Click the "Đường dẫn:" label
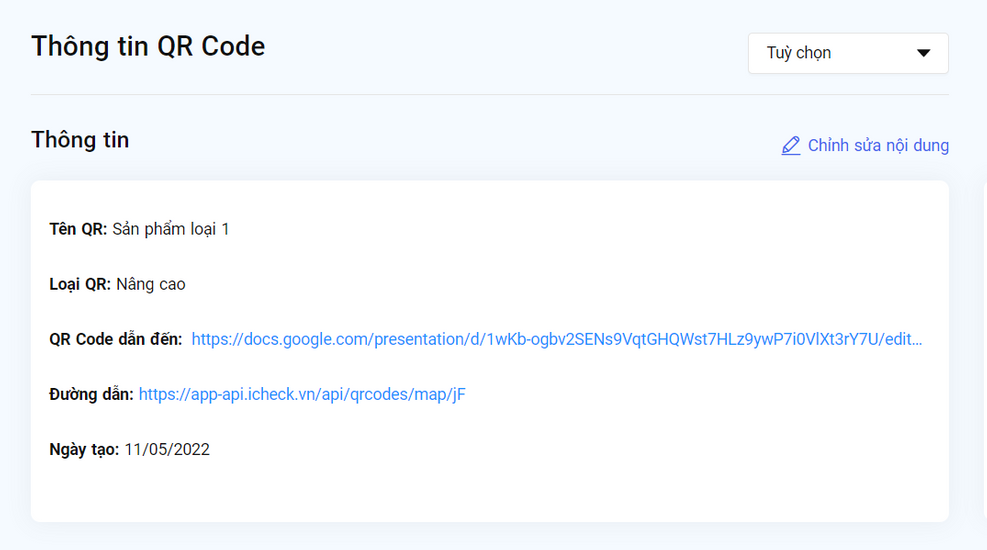The width and height of the screenshot is (987, 550). (91, 394)
